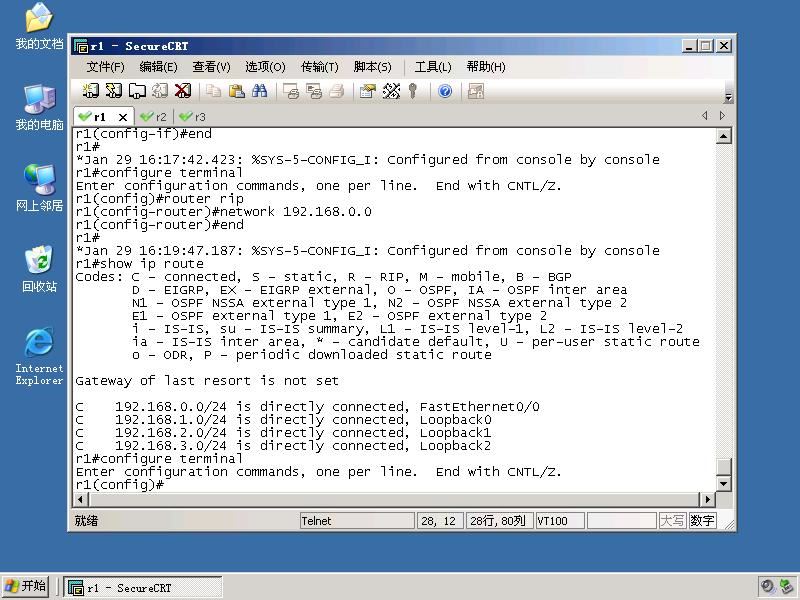
Task: Click the vertical scrollbar thumb
Action: point(723,466)
